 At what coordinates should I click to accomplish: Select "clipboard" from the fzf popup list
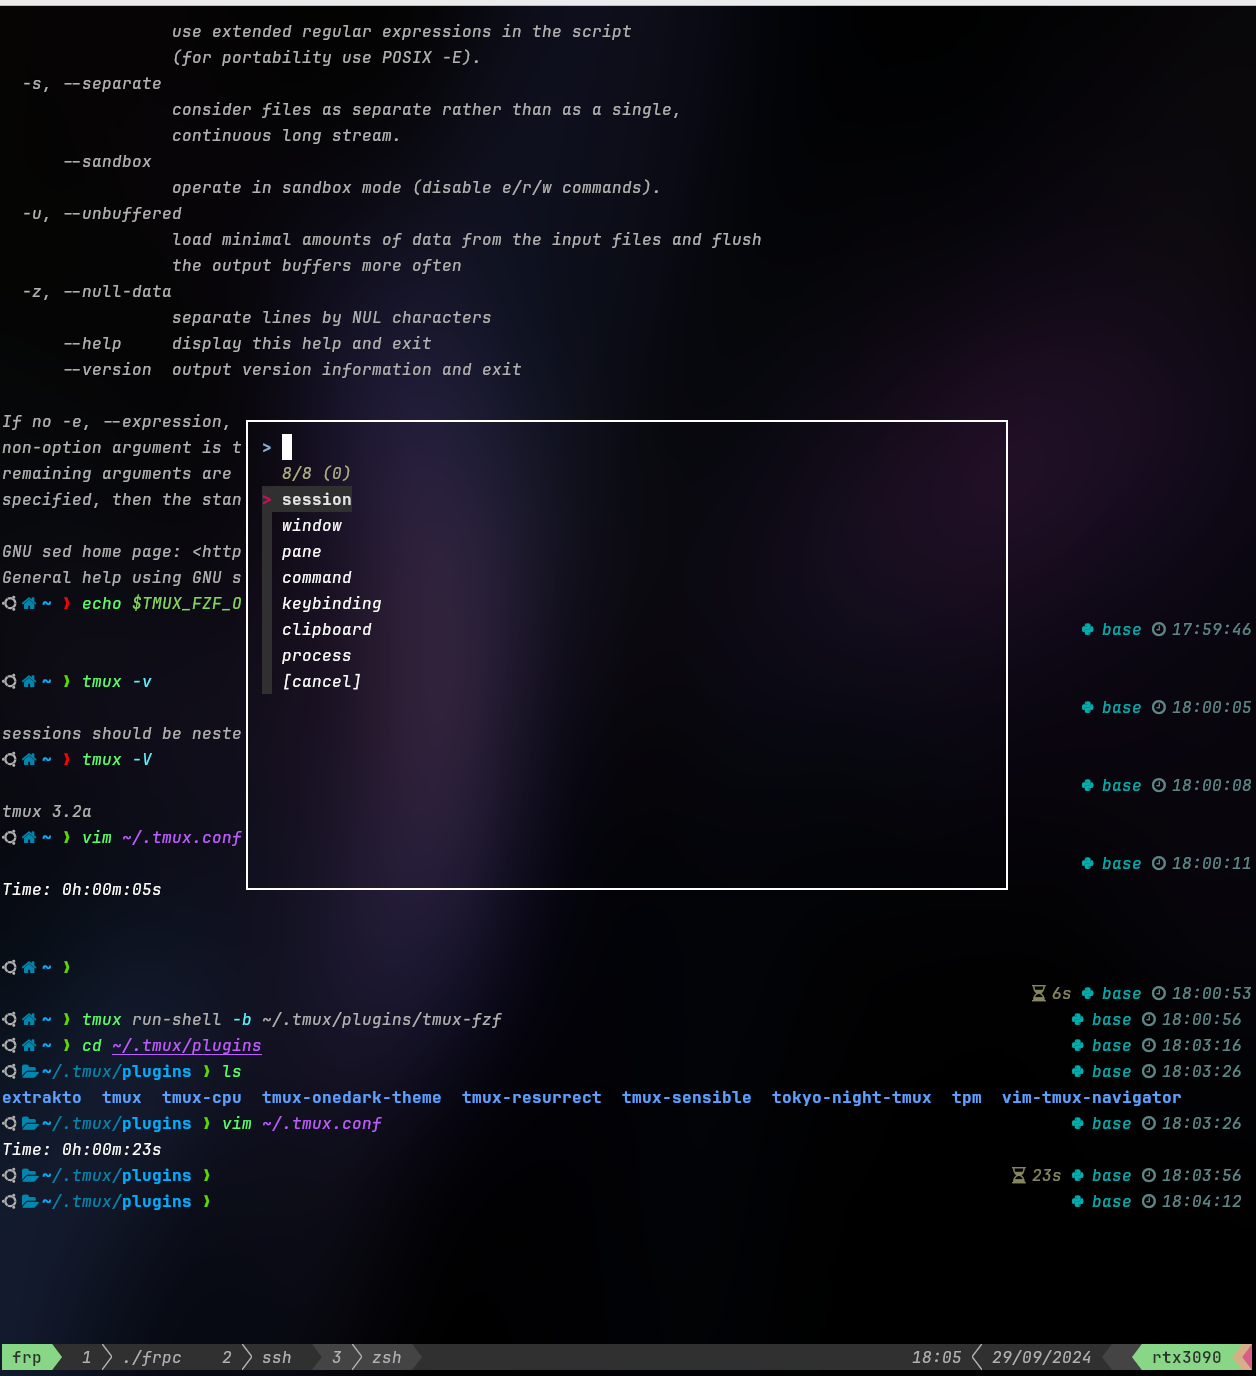[x=327, y=629]
